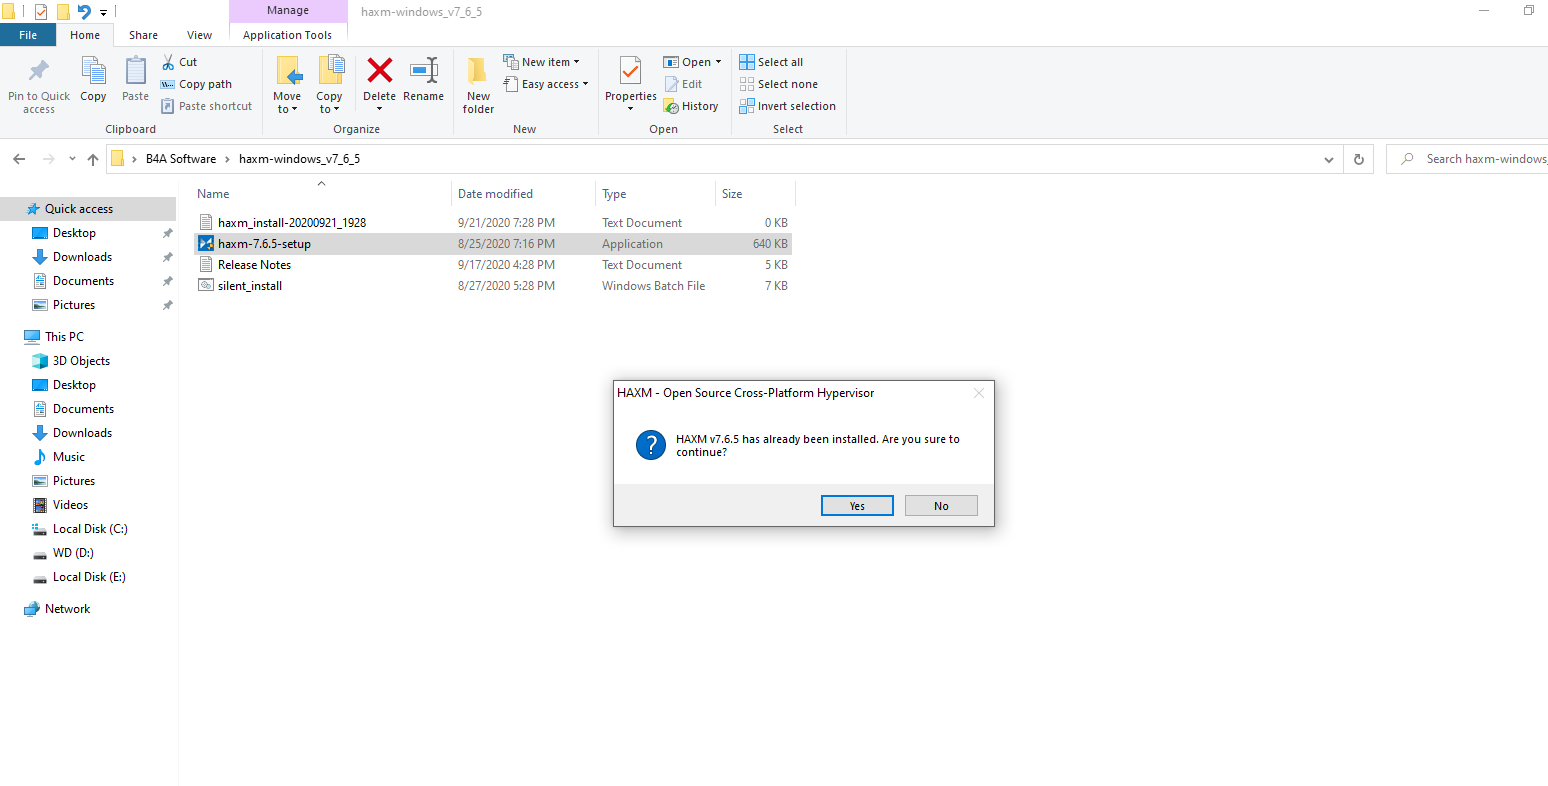Open the Copy to menu
Image resolution: width=1548 pixels, height=786 pixels.
329,85
